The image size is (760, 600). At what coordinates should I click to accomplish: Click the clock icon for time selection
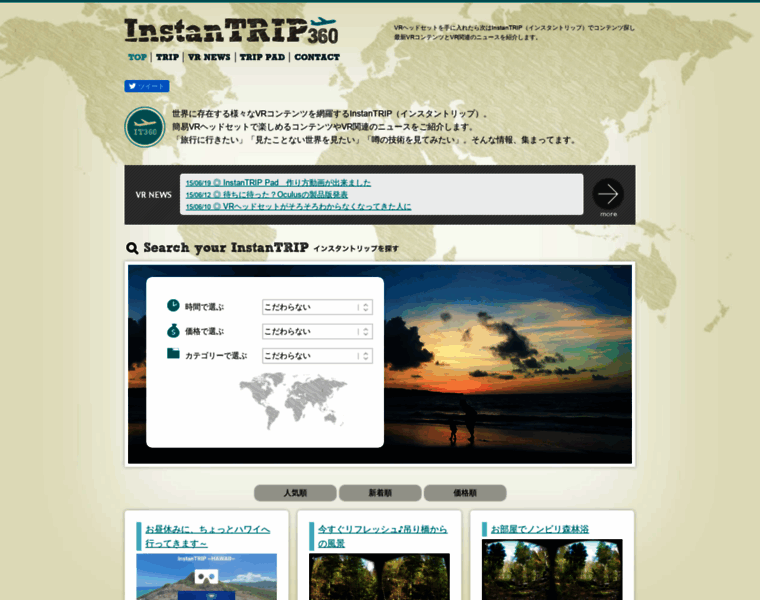pyautogui.click(x=173, y=305)
